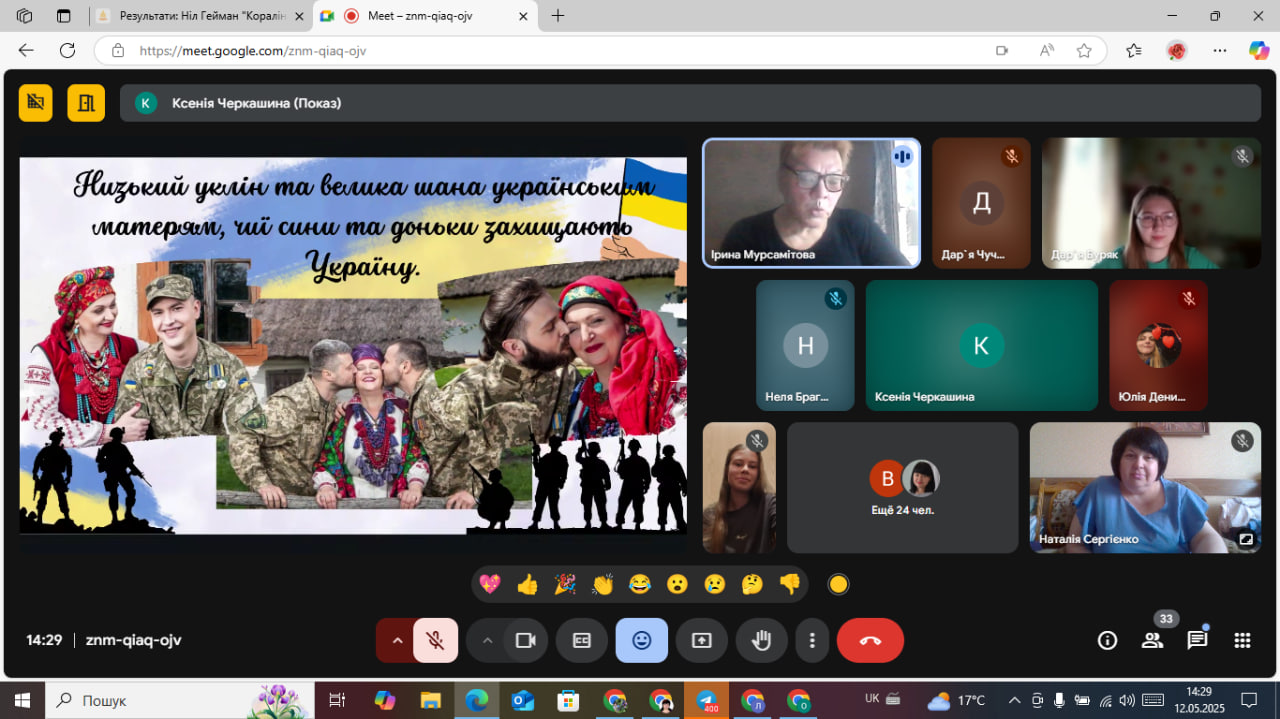Click picture-in-picture icon on Наталія tile
Viewport: 1280px width, 719px height.
[x=1246, y=539]
